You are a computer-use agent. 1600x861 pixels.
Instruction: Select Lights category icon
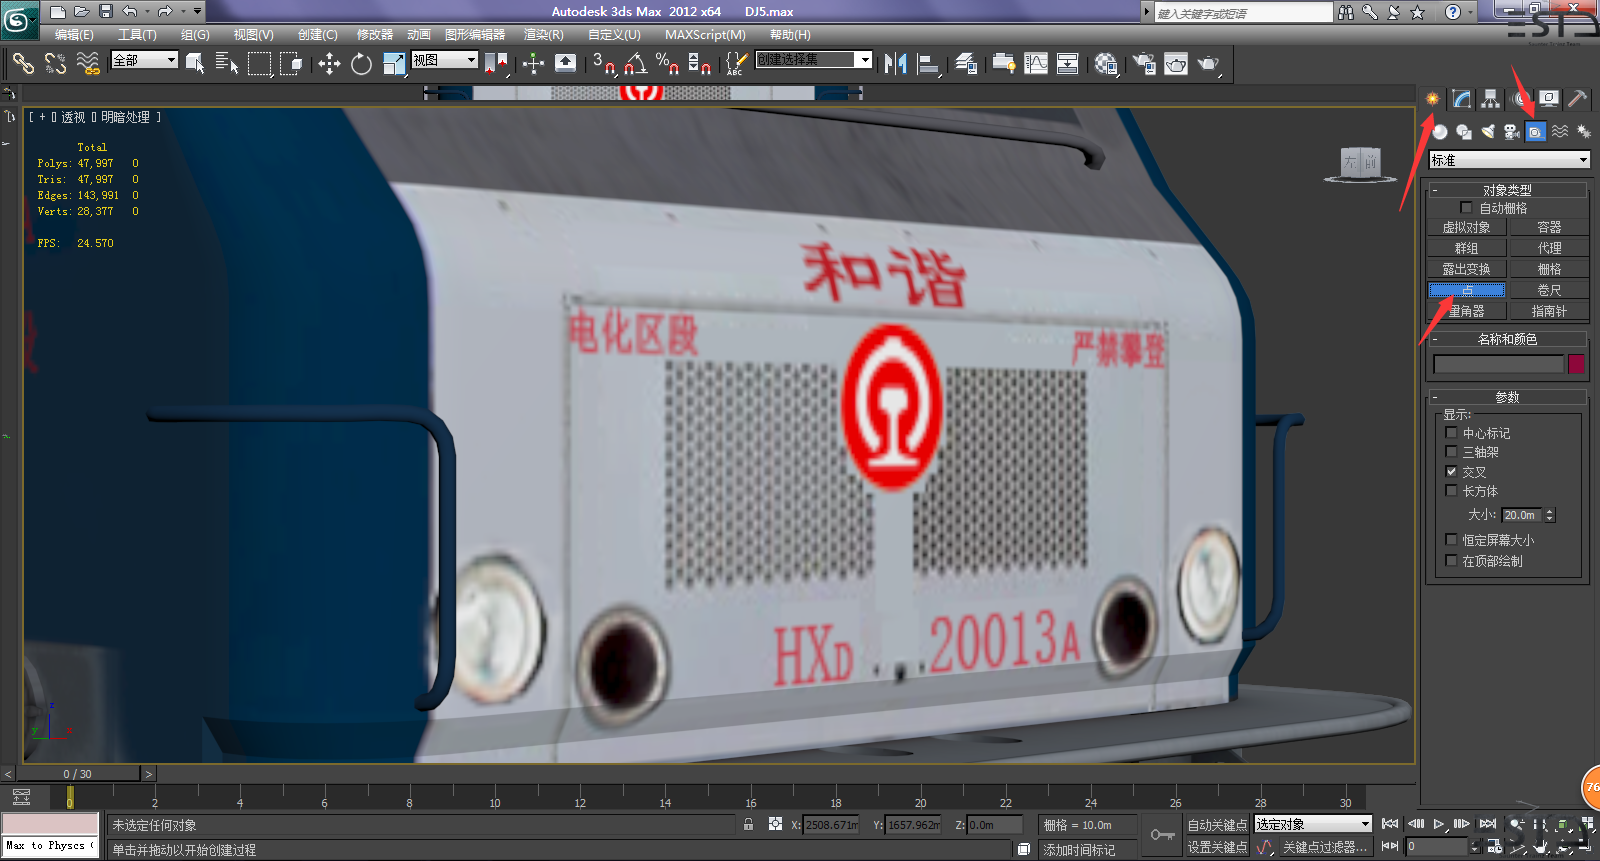coord(1488,131)
